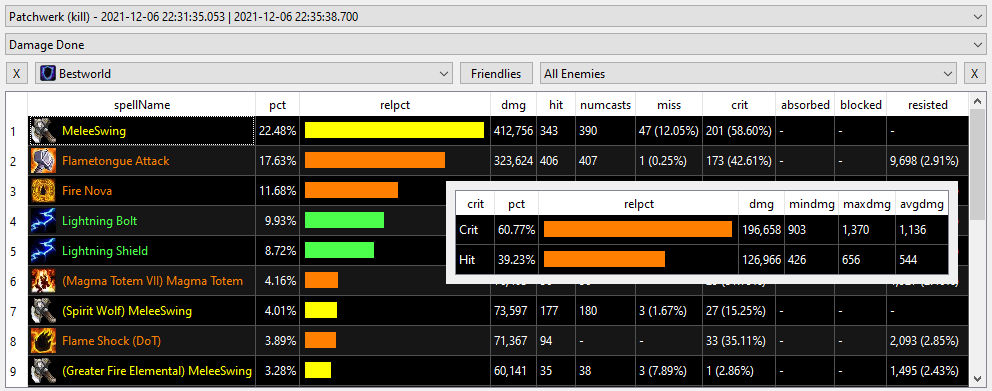992x391 pixels.
Task: Sort by the blocked column header
Action: click(860, 105)
